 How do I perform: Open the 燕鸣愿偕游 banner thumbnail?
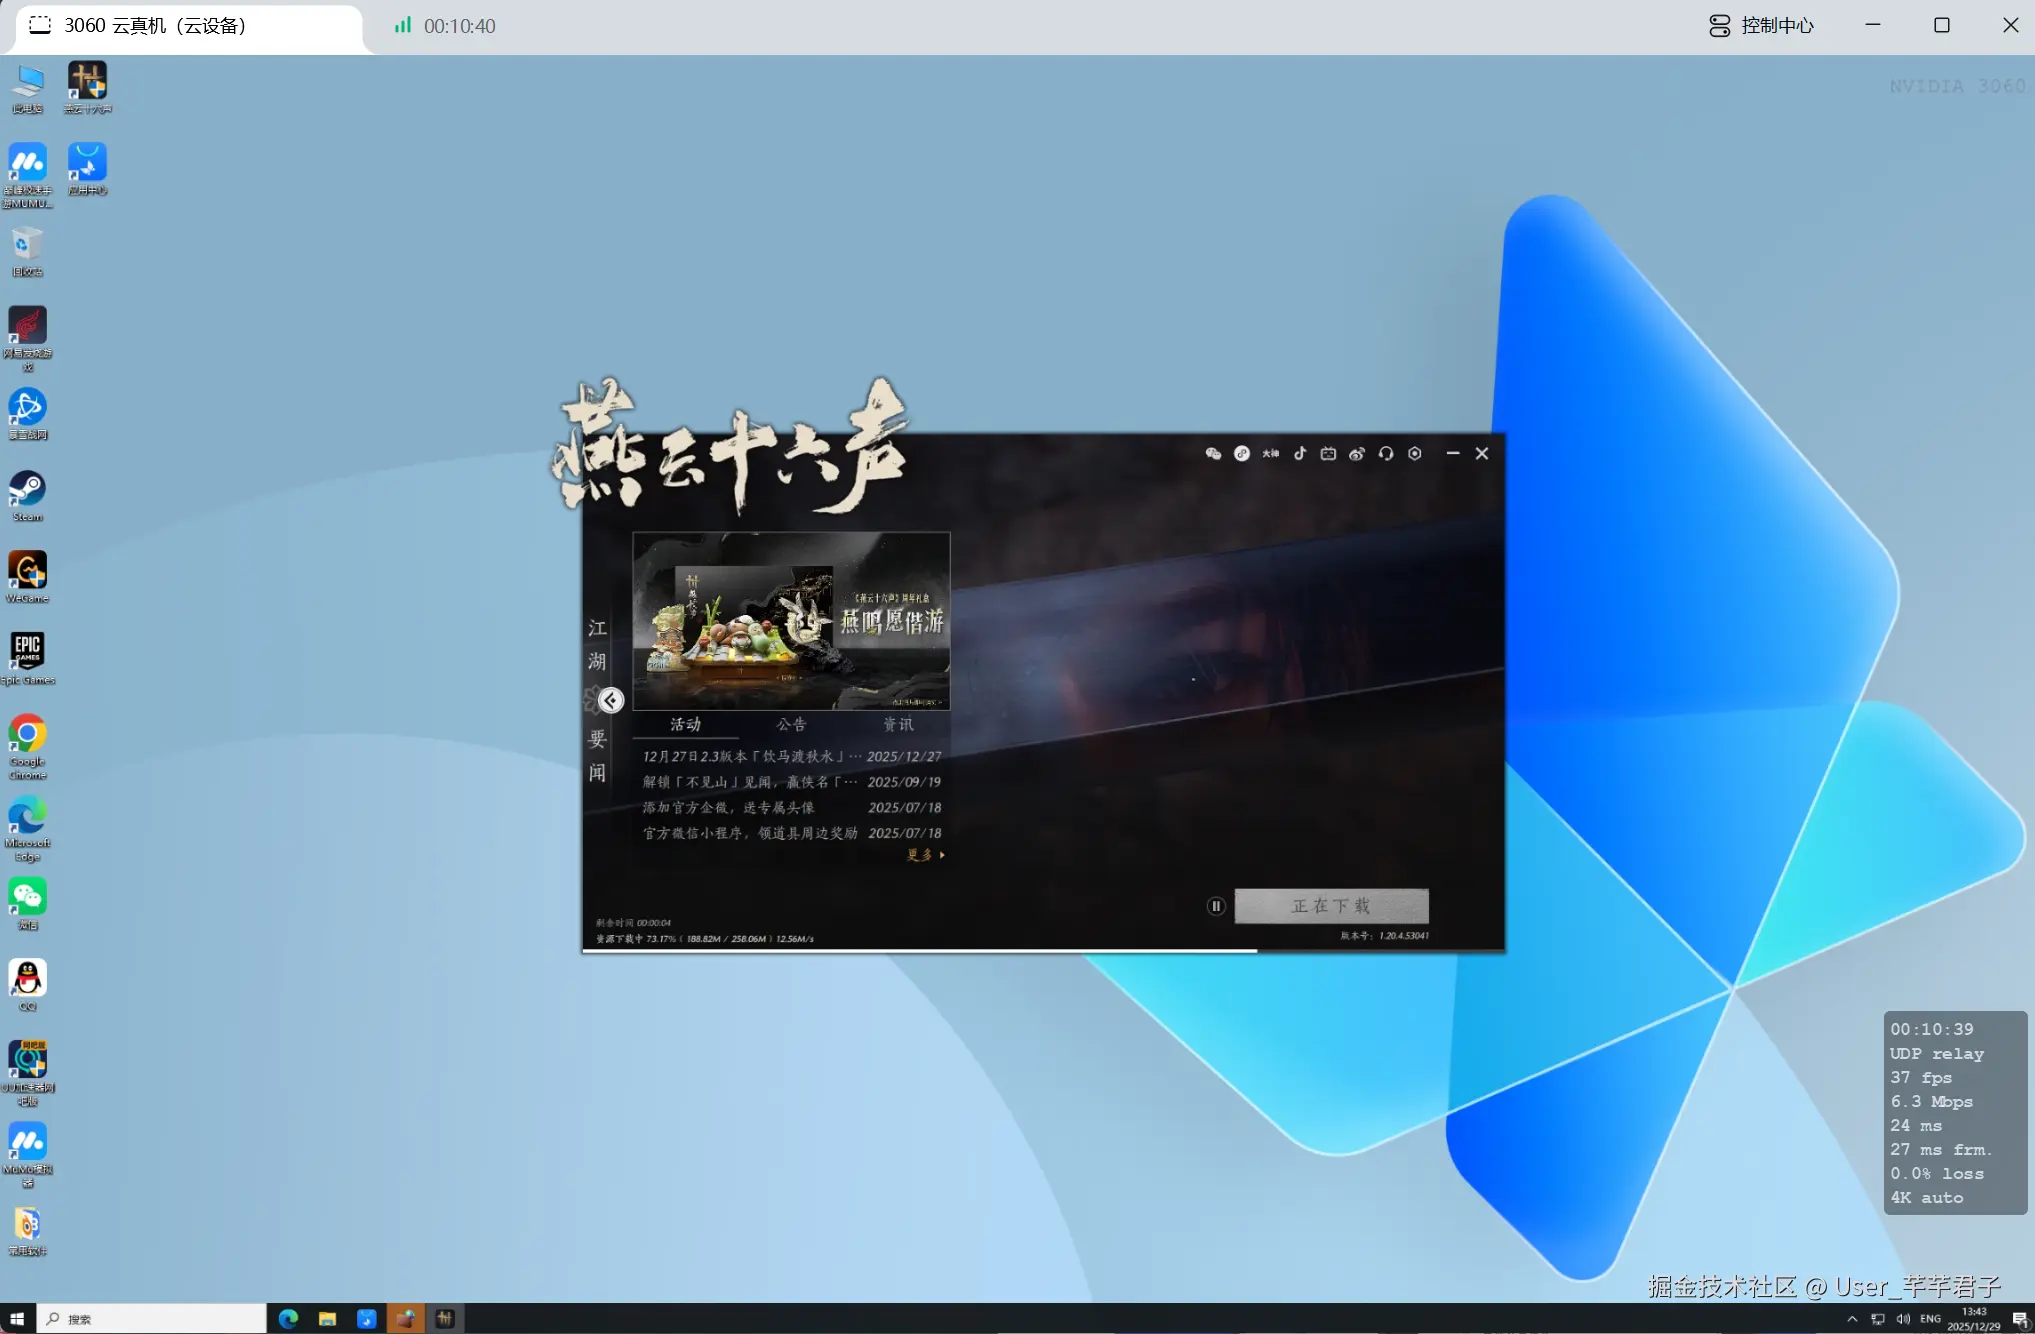(791, 620)
